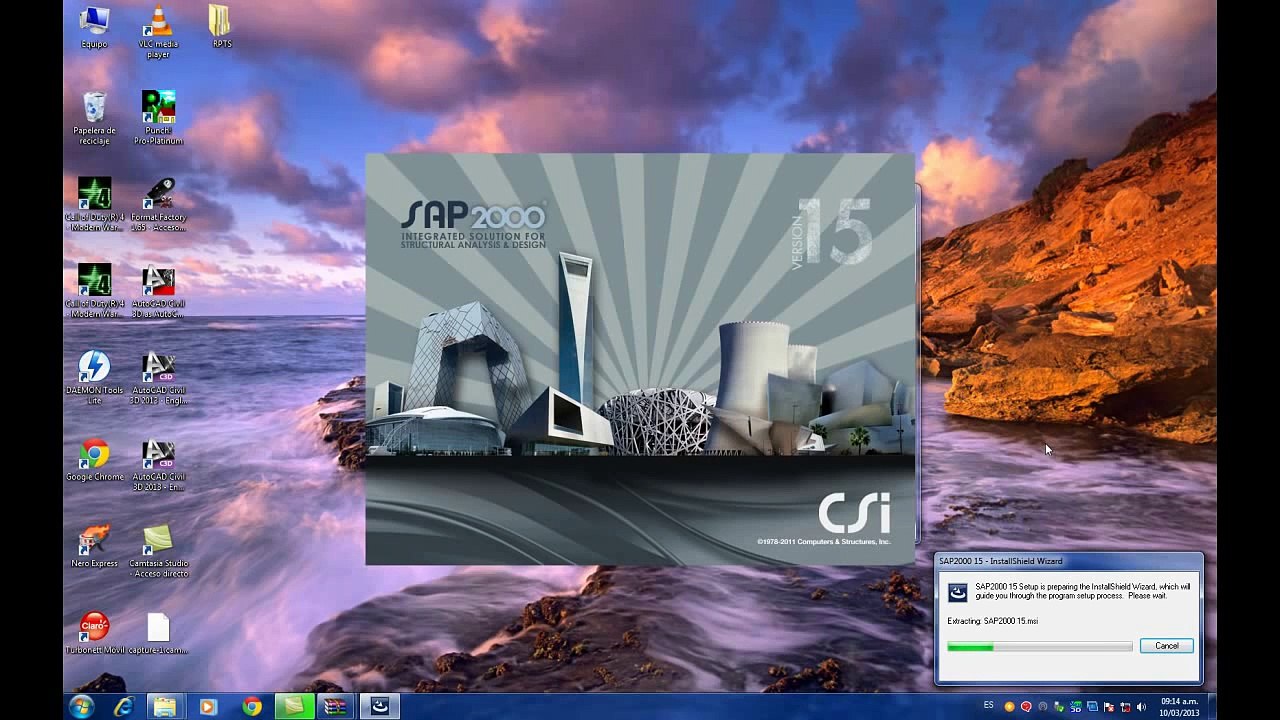Click the SAP2000 version 15 splash screen

[x=640, y=359]
